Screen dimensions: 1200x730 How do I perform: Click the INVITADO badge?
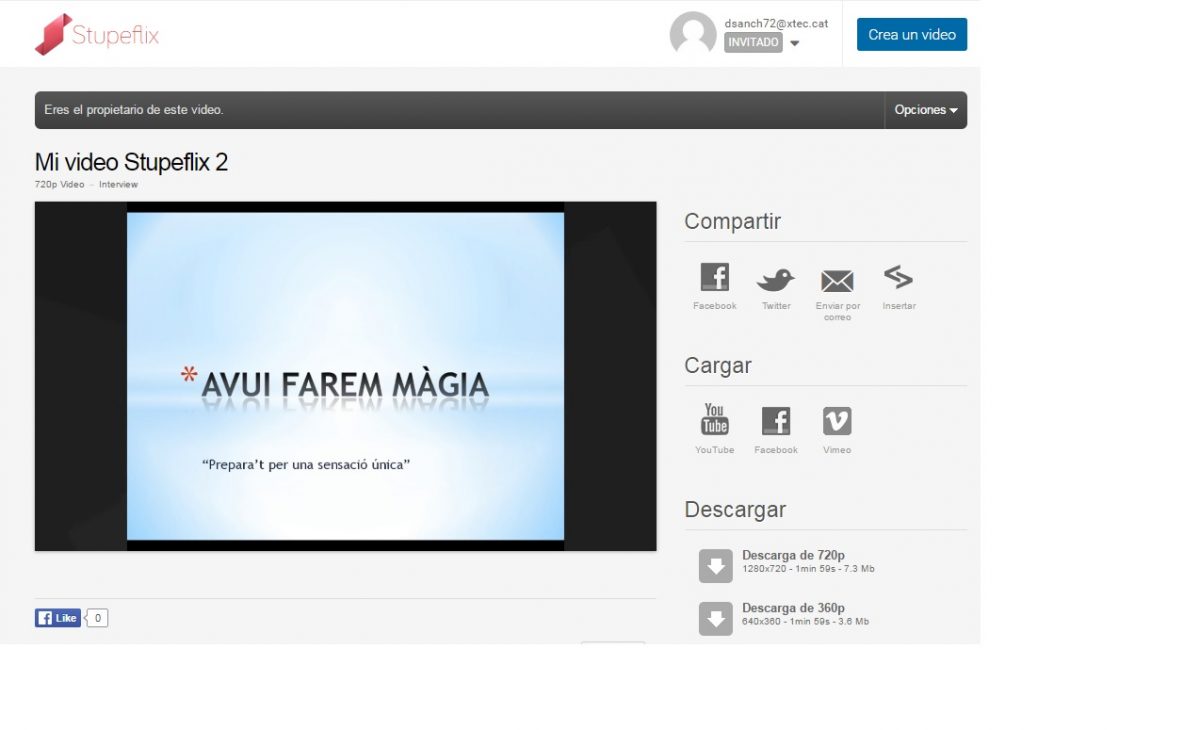[753, 43]
